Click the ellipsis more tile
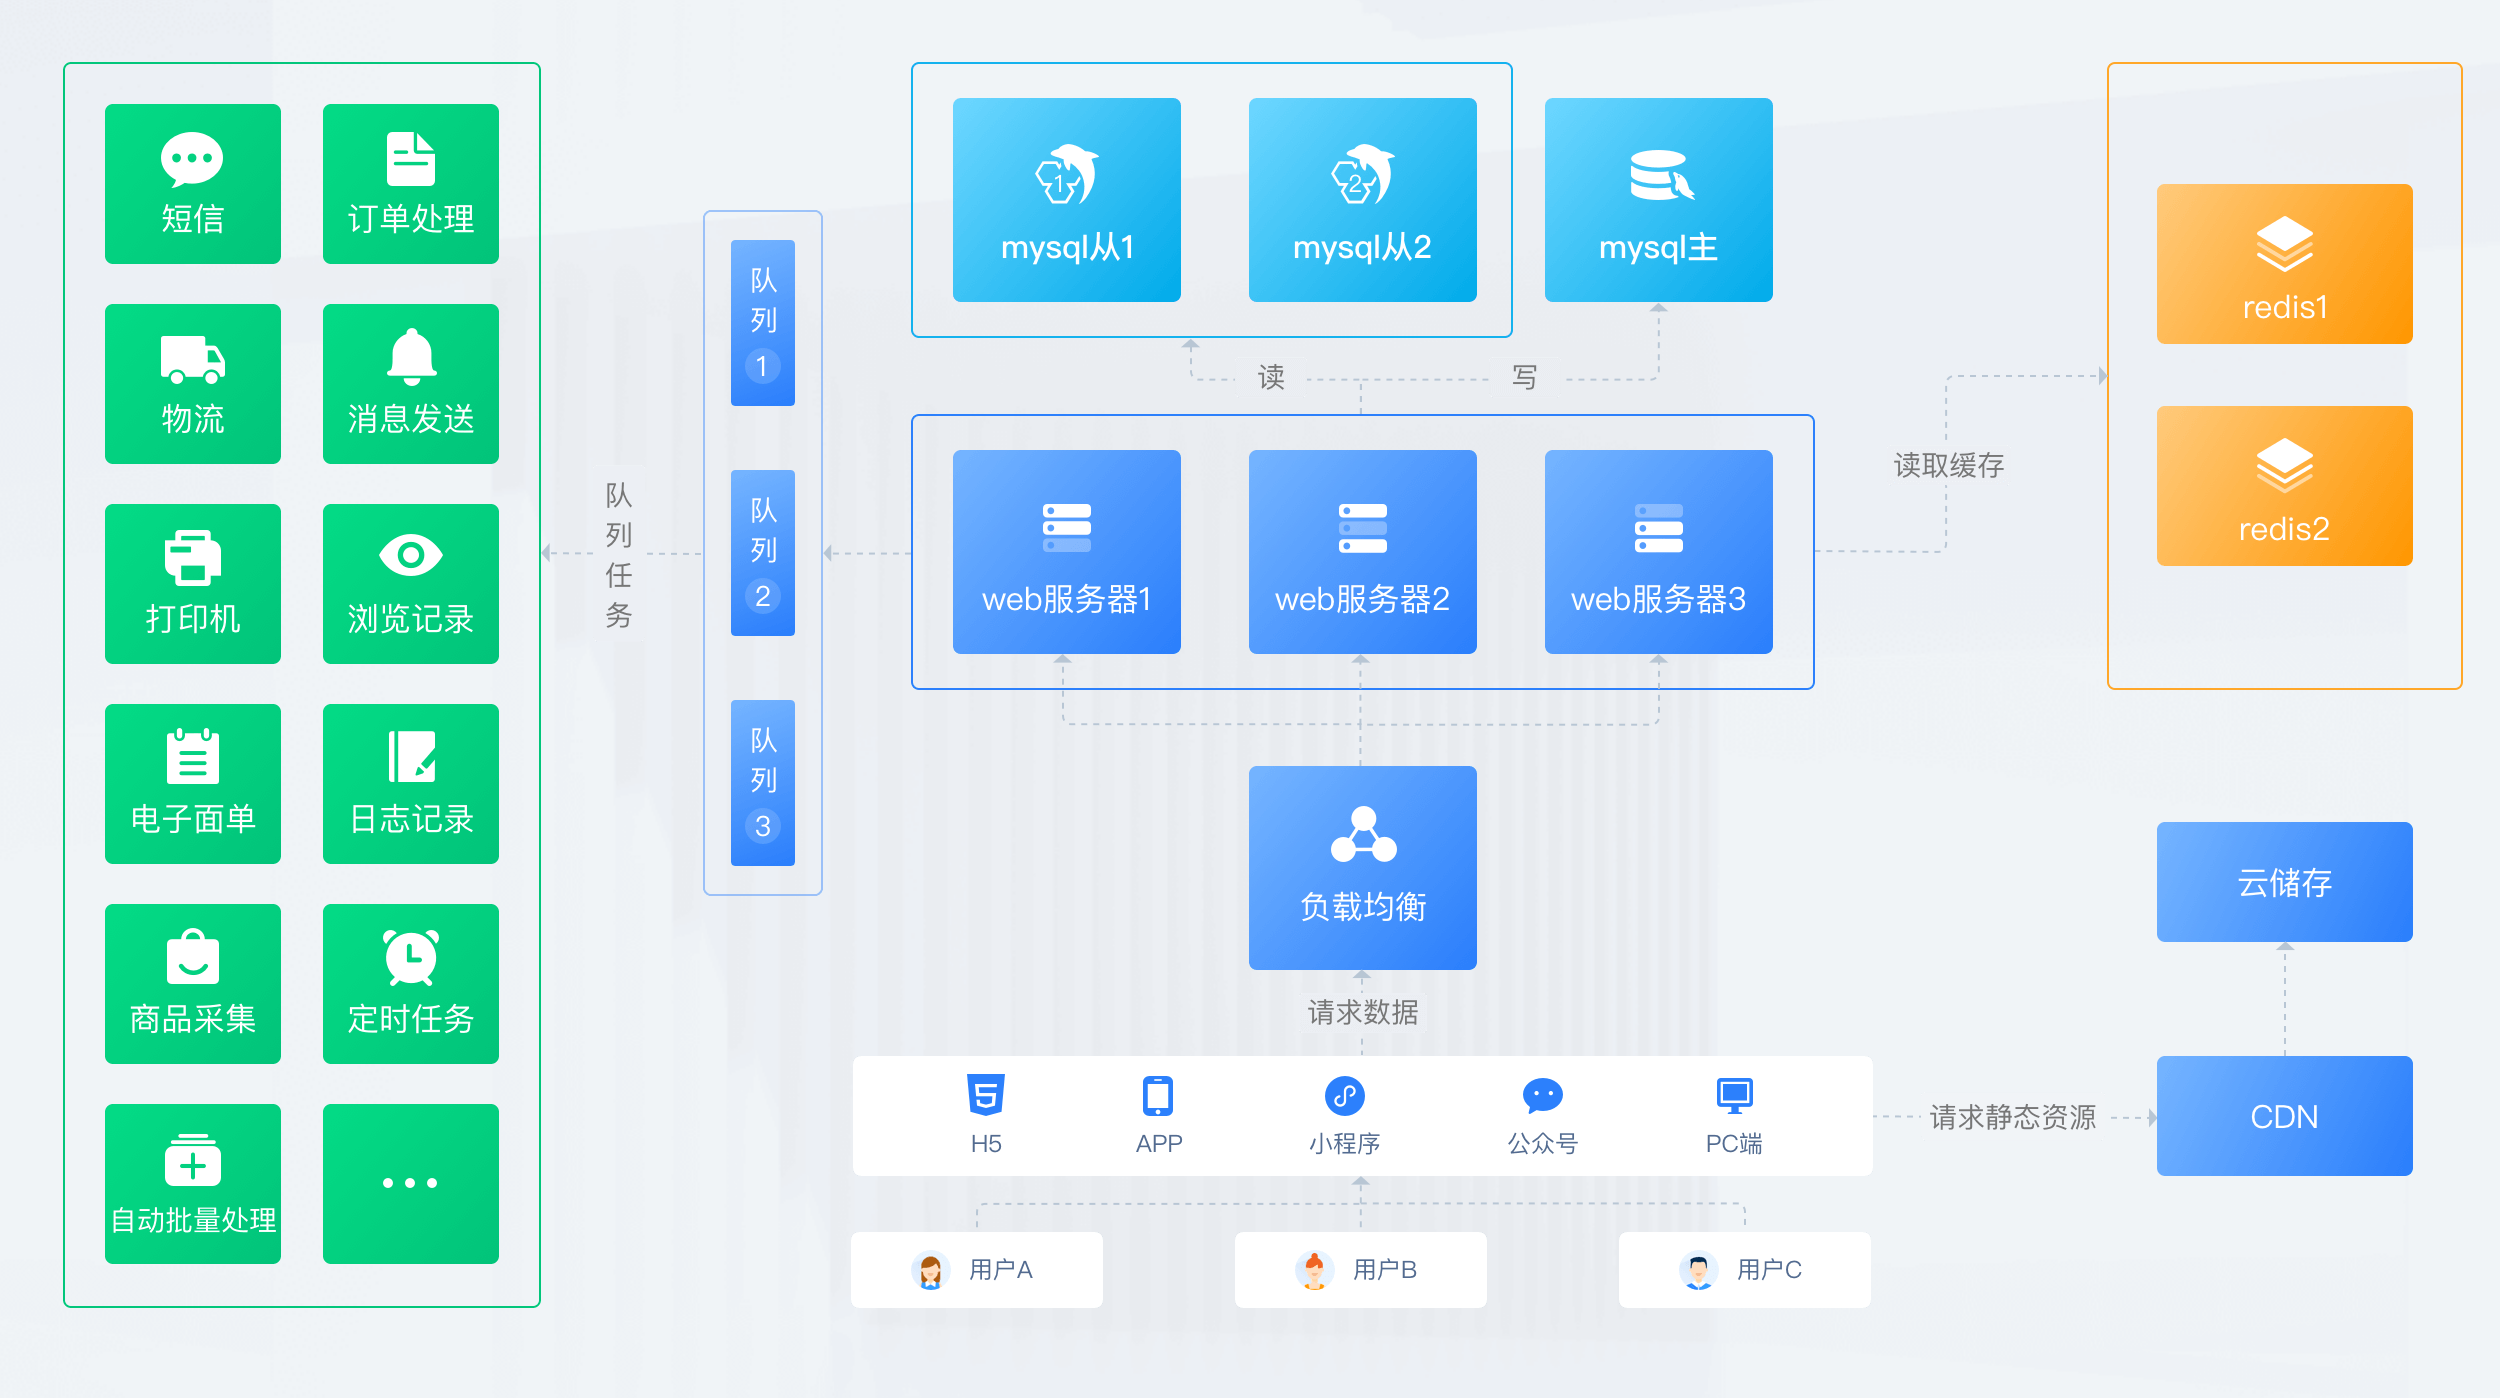The height and width of the screenshot is (1398, 2500). point(410,1184)
